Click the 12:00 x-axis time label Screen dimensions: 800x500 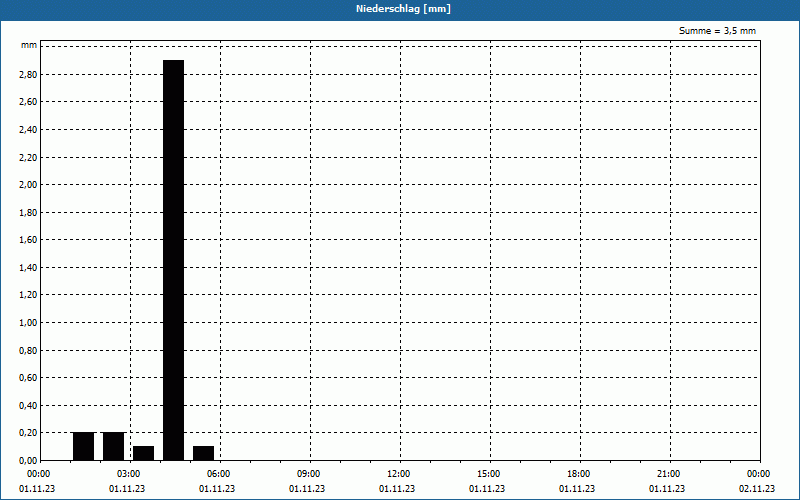pyautogui.click(x=398, y=474)
